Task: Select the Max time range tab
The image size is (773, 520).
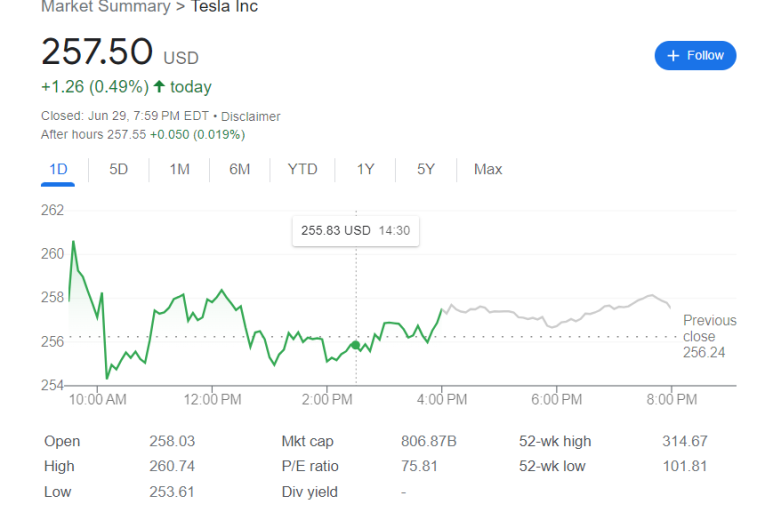Action: click(x=488, y=170)
